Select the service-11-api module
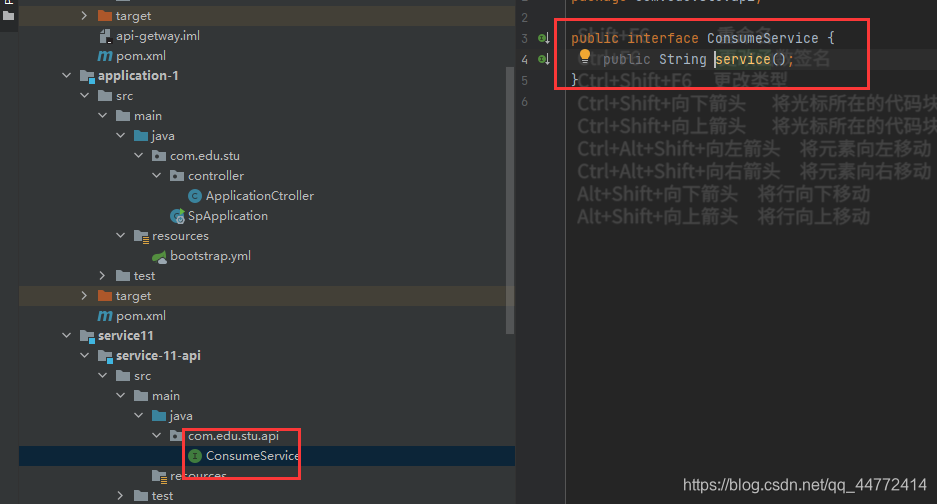Screen dimensions: 937x504 coord(158,356)
